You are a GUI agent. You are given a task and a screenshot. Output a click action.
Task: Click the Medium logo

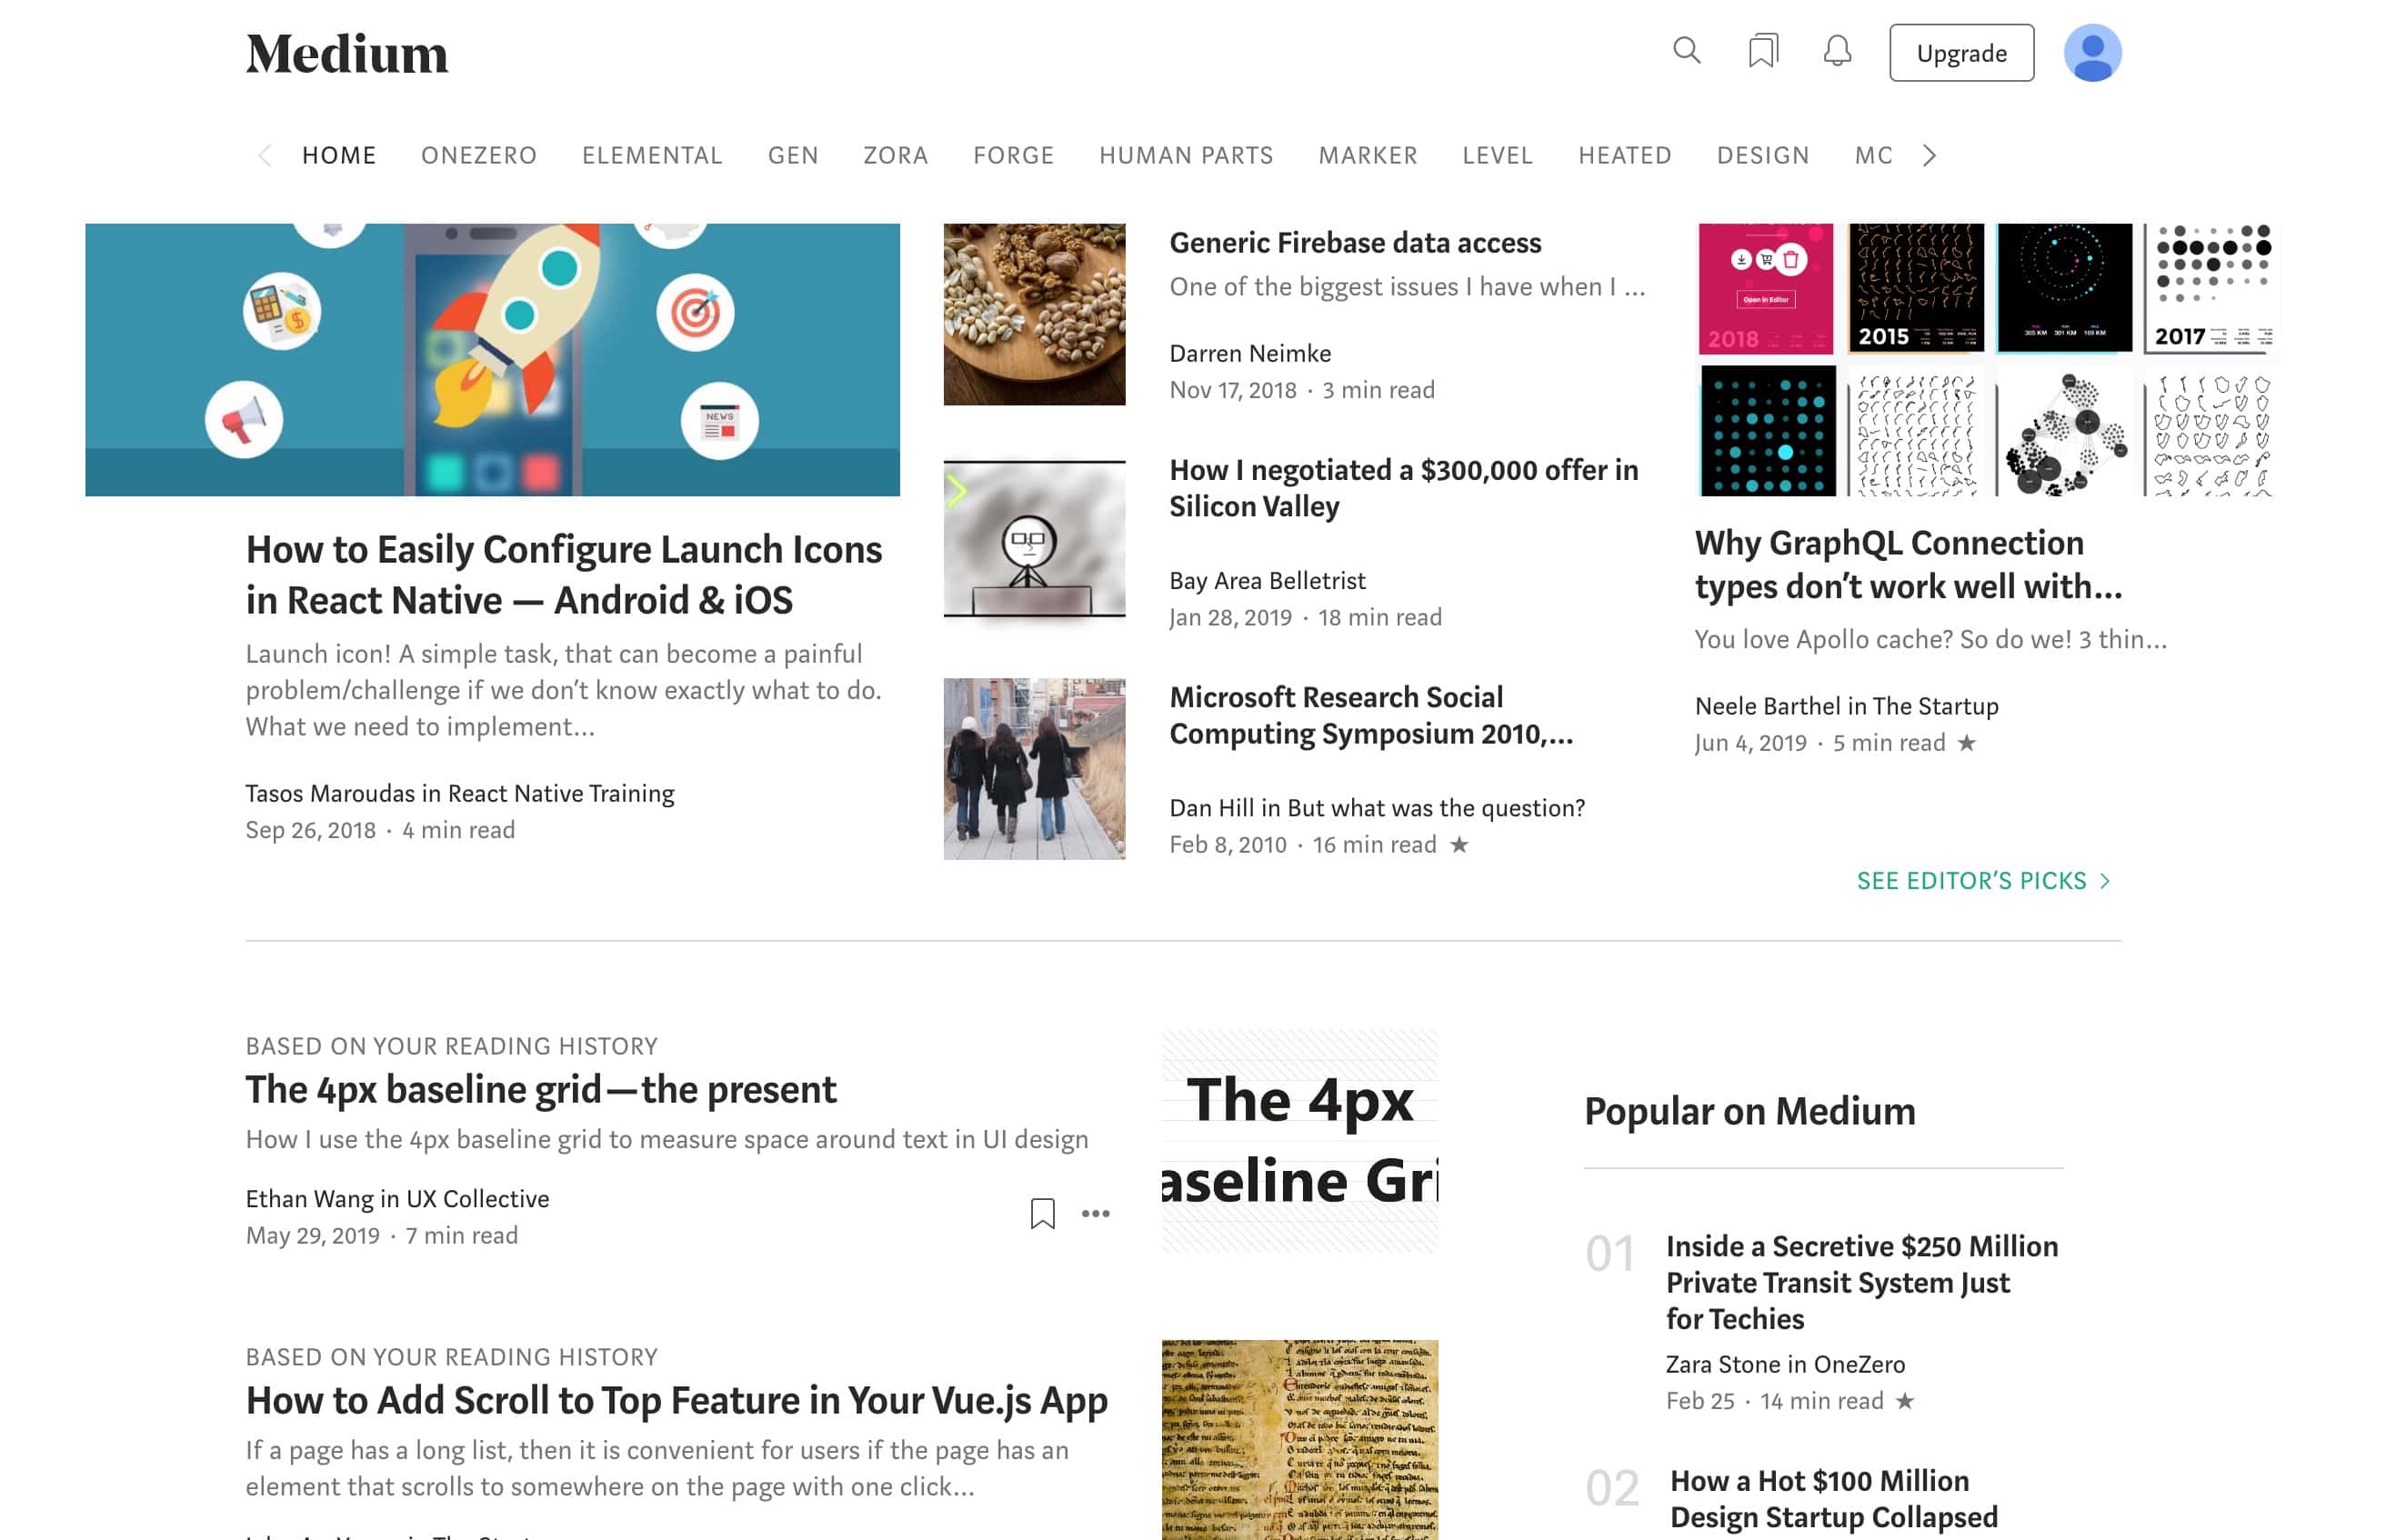347,54
